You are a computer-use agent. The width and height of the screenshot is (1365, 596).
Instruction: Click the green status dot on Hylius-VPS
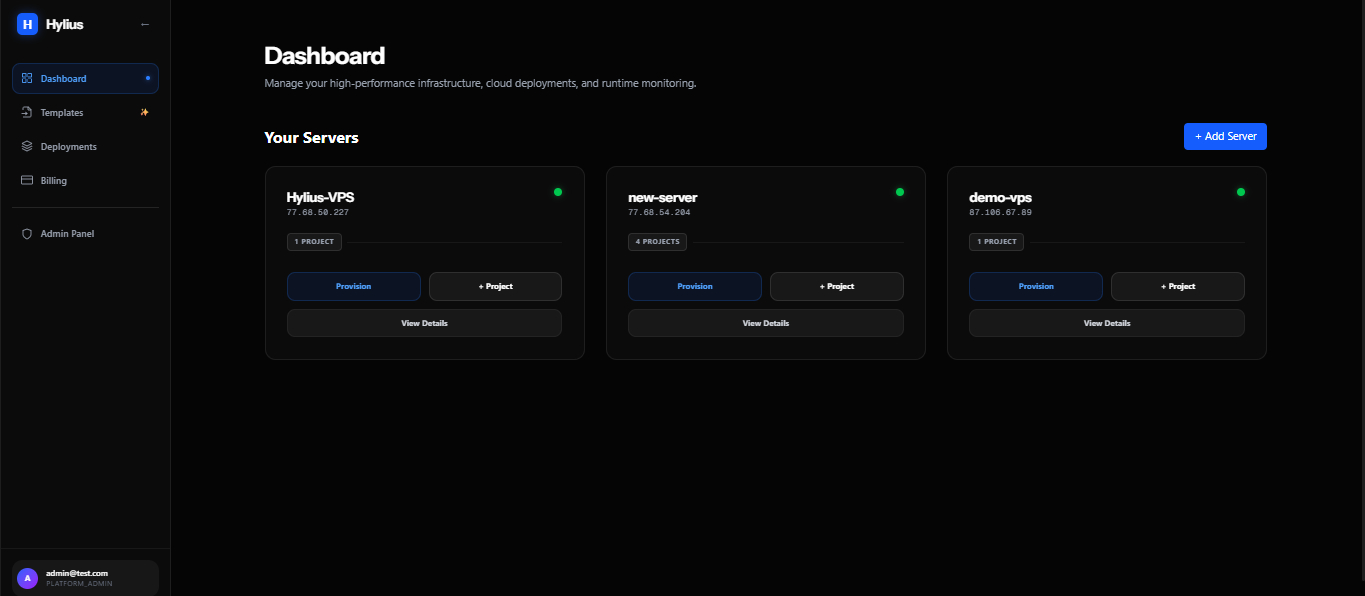tap(558, 192)
